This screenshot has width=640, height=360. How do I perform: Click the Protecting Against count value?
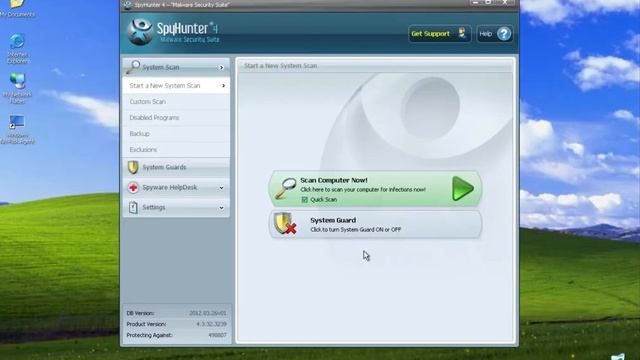click(x=217, y=335)
